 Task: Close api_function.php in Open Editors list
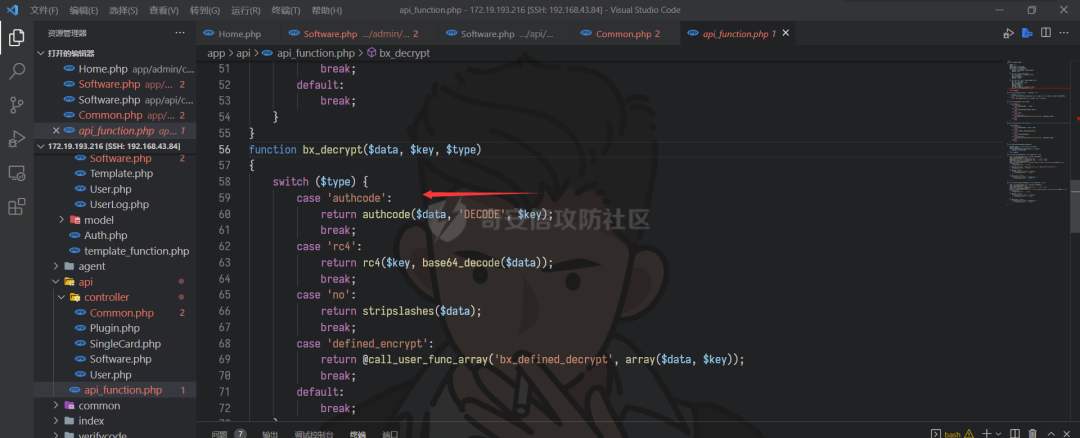pyautogui.click(x=56, y=131)
